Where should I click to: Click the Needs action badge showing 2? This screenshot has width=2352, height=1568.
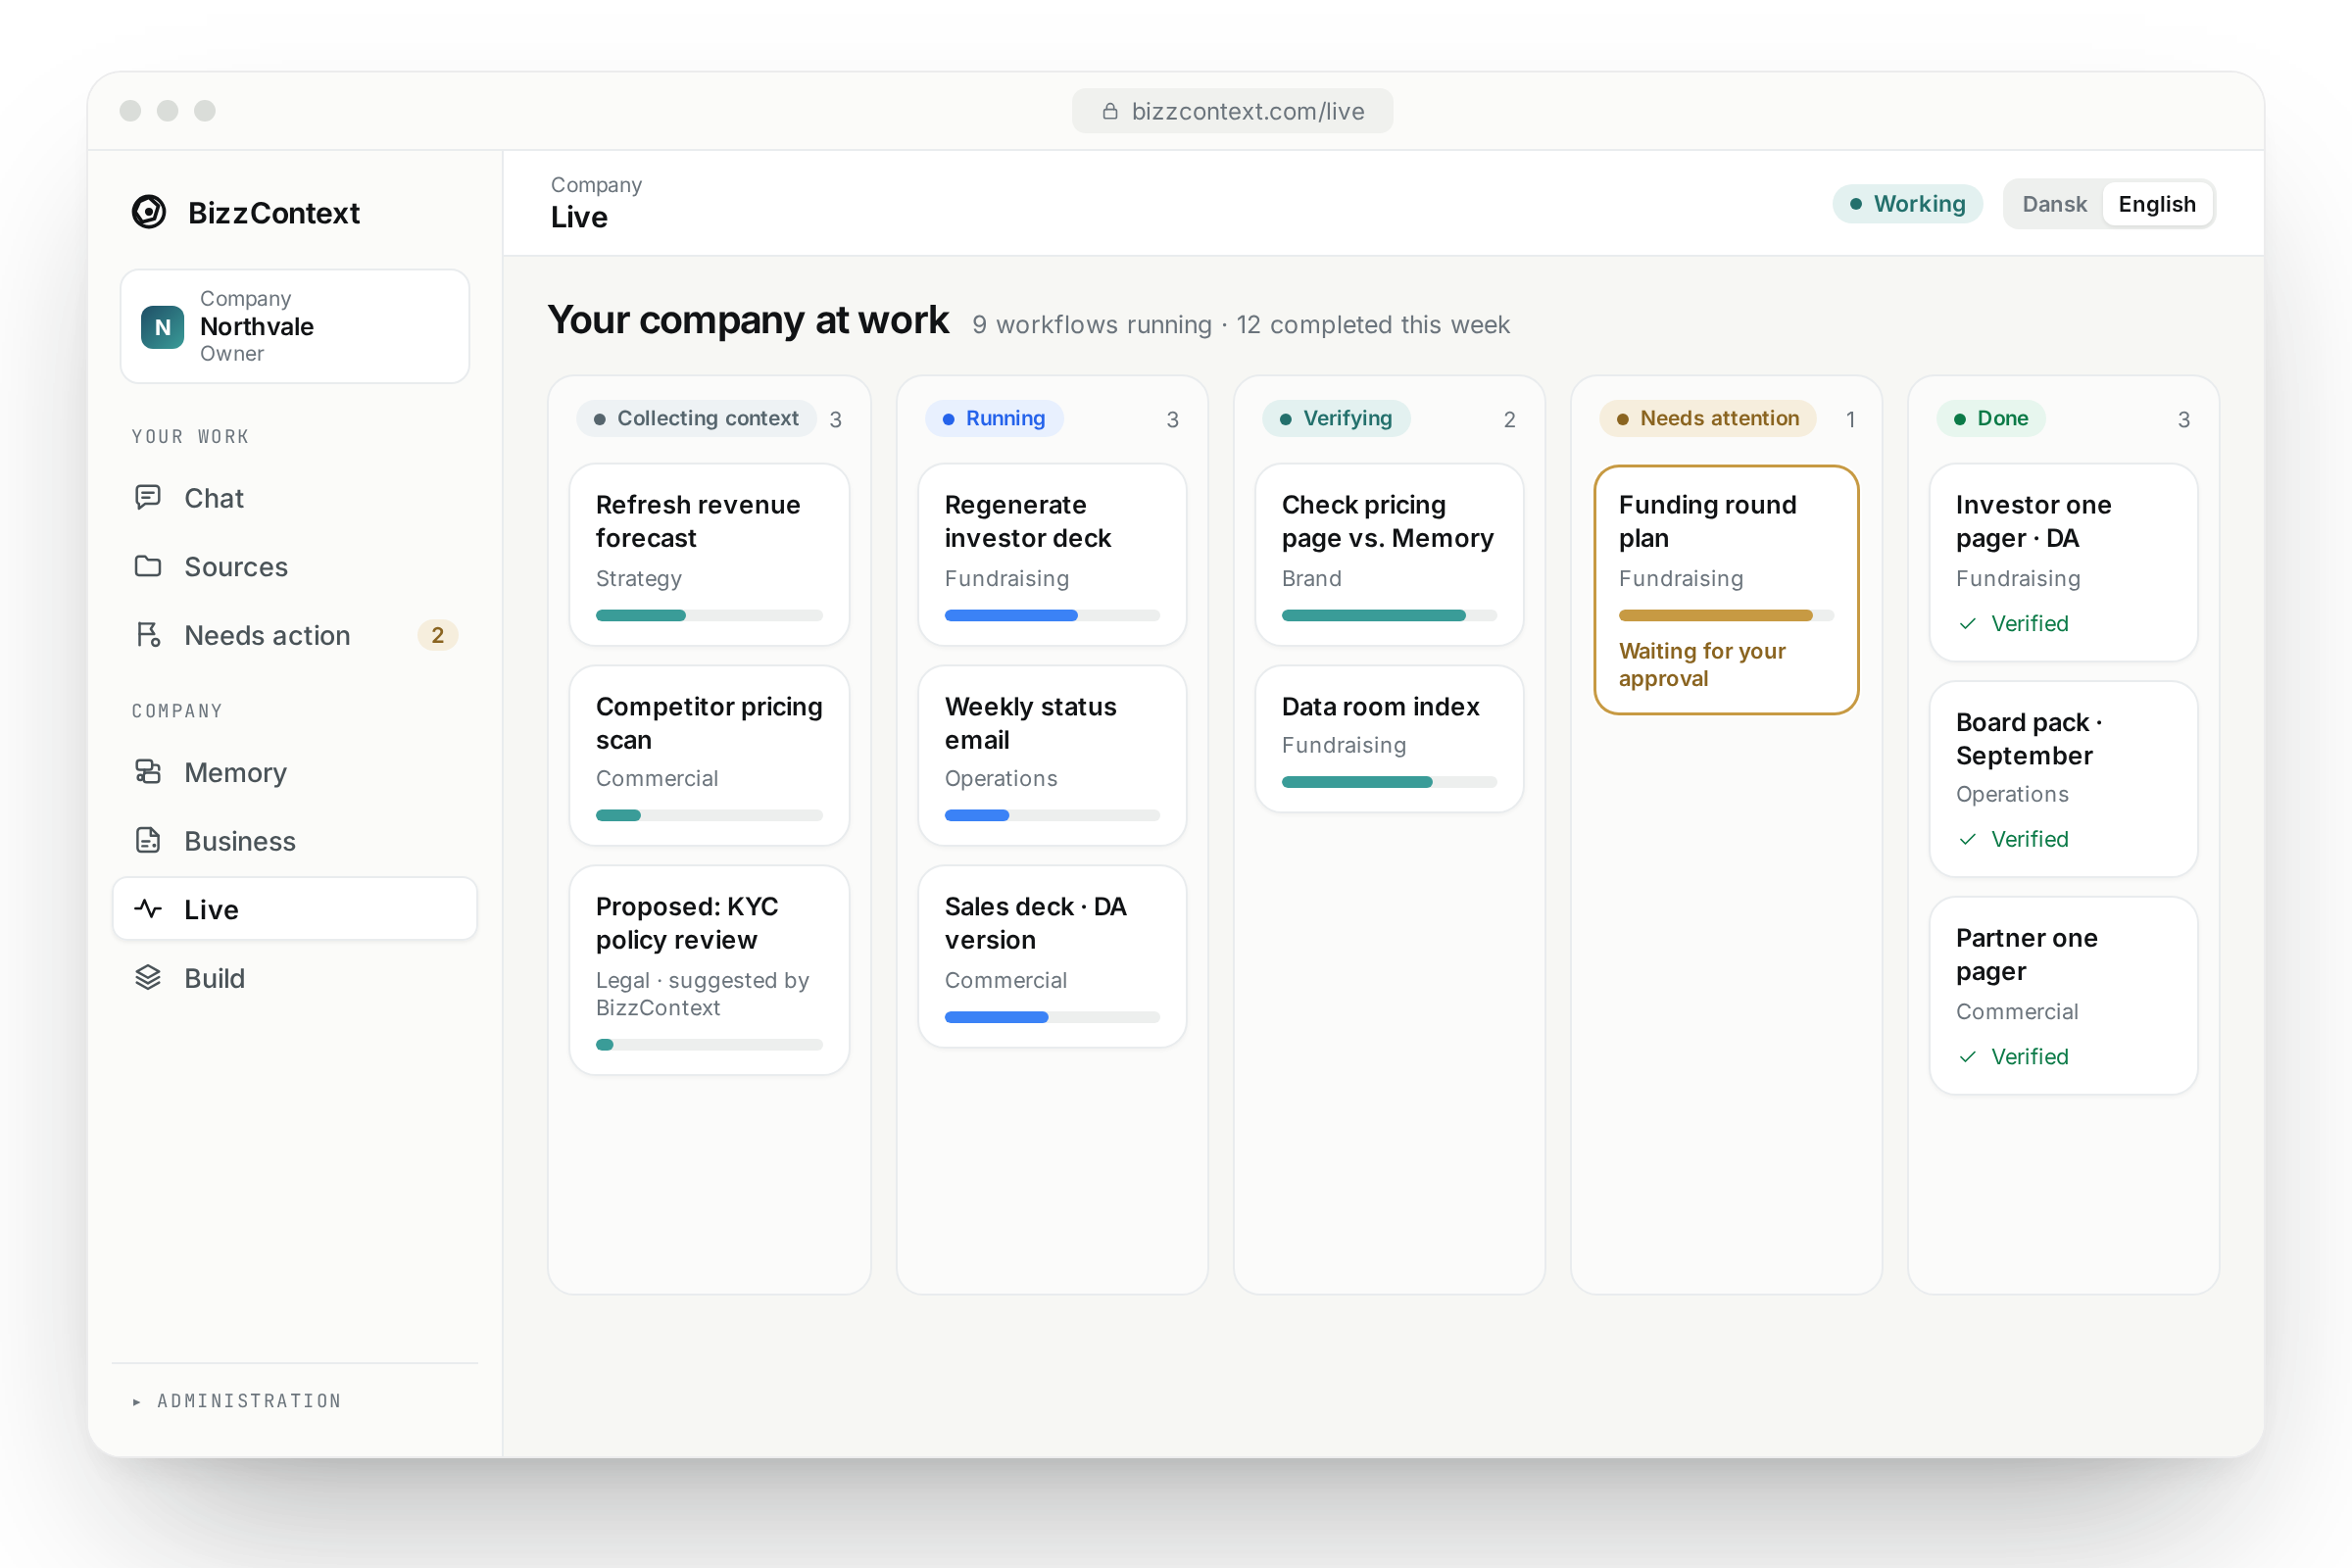[437, 635]
